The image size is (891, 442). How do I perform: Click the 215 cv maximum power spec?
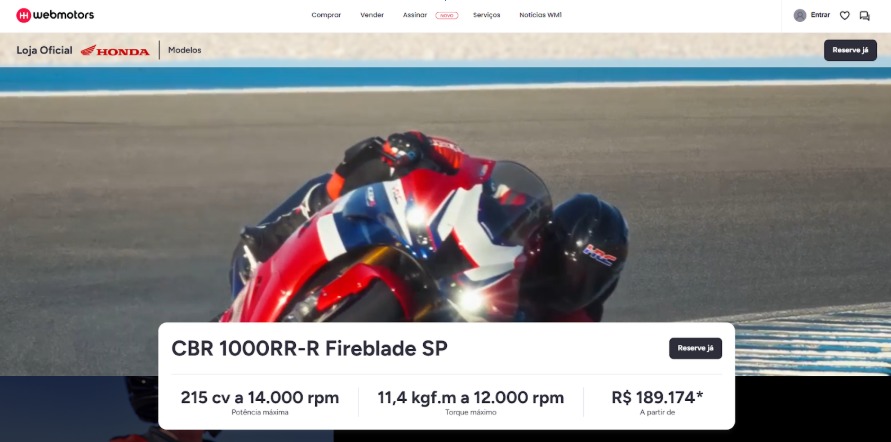click(x=259, y=397)
